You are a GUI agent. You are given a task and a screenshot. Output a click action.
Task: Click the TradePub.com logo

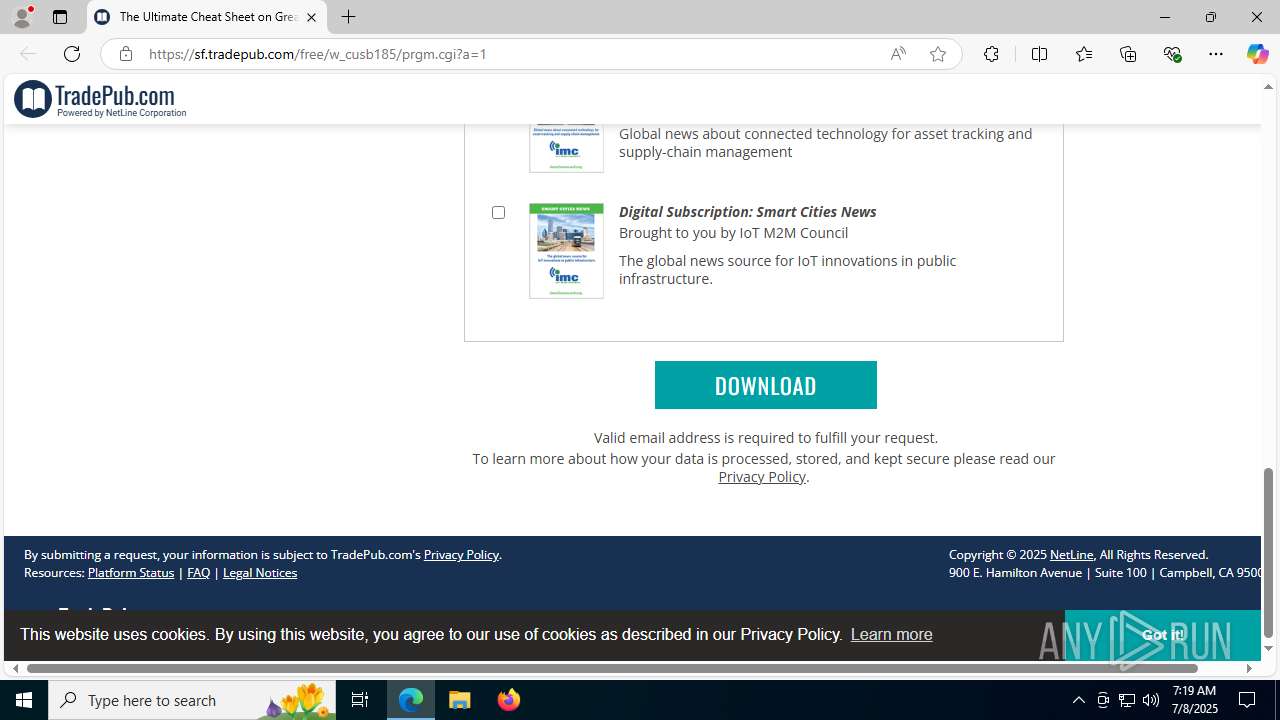pos(100,99)
